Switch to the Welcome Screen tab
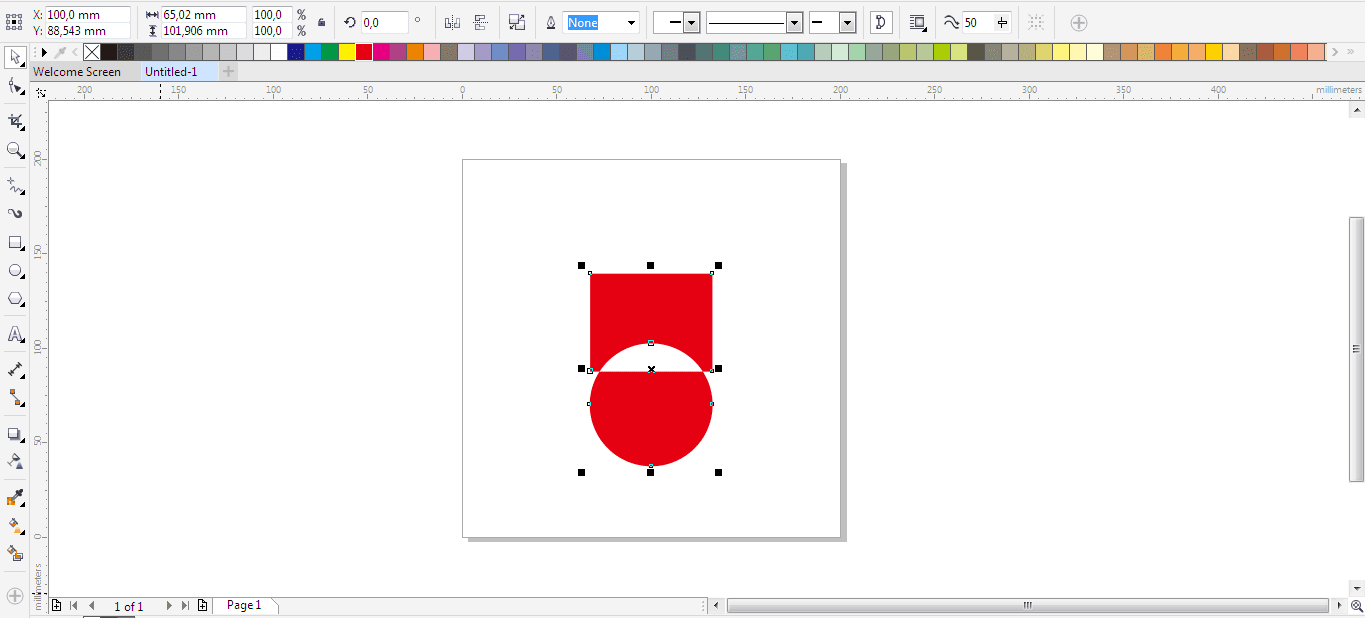This screenshot has height=618, width=1365. (77, 71)
